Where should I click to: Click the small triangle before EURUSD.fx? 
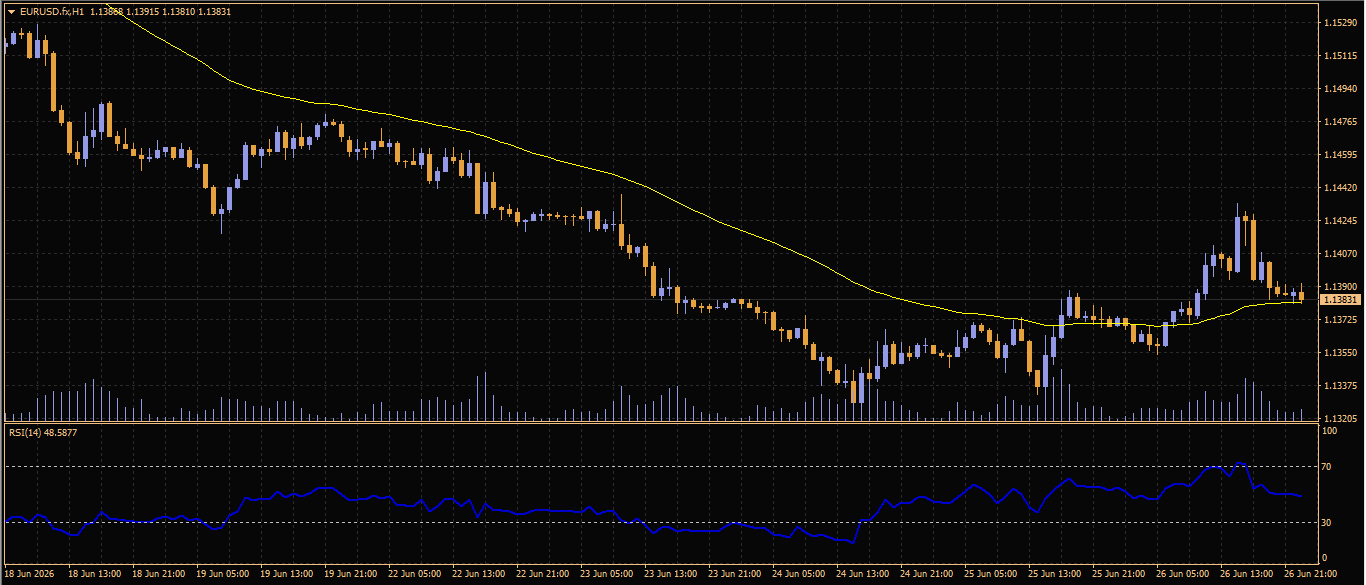pyautogui.click(x=11, y=11)
